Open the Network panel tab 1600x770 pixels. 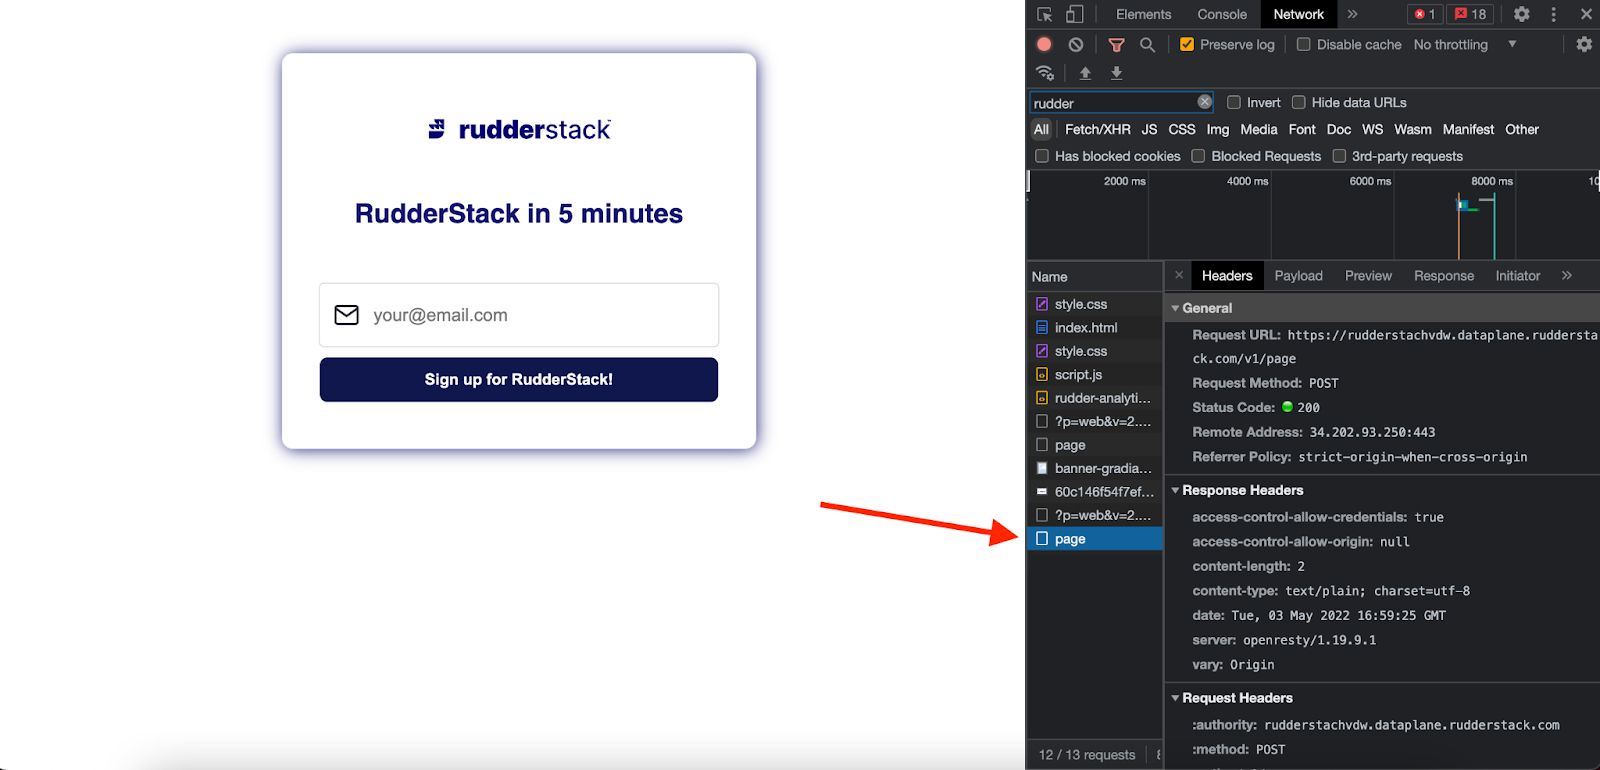[x=1298, y=14]
